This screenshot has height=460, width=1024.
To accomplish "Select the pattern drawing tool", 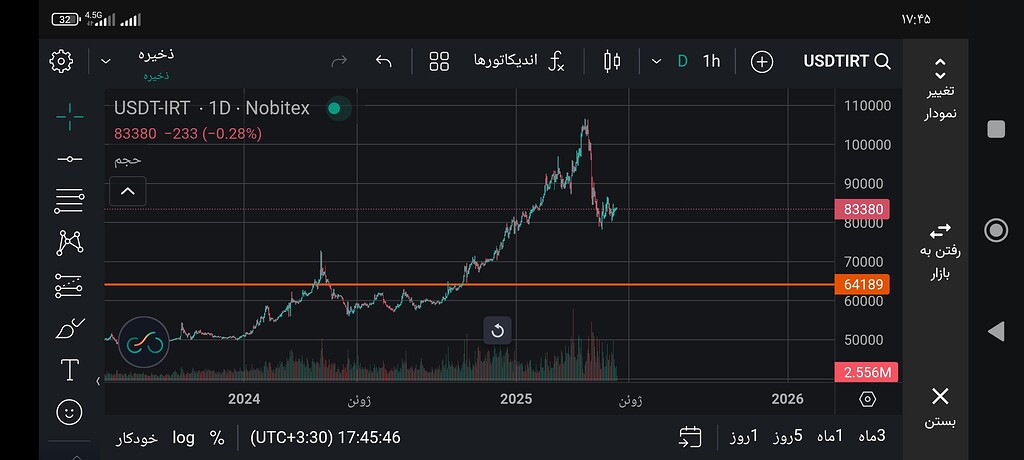I will click(x=69, y=243).
